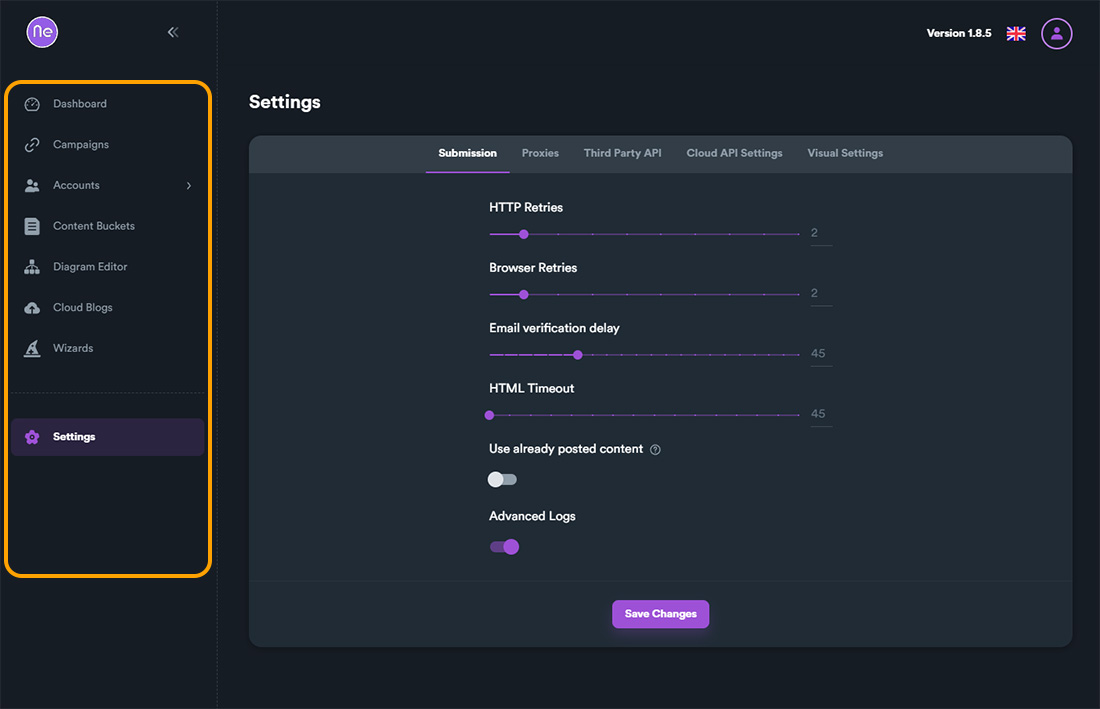Click the Dashboard gauge icon
The image size is (1100, 709).
(x=32, y=104)
